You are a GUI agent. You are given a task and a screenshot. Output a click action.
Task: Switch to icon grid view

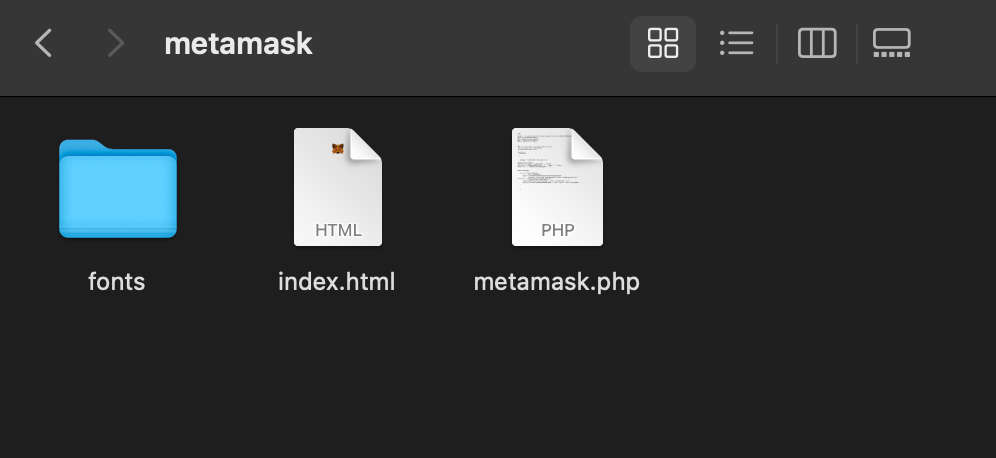(x=662, y=43)
